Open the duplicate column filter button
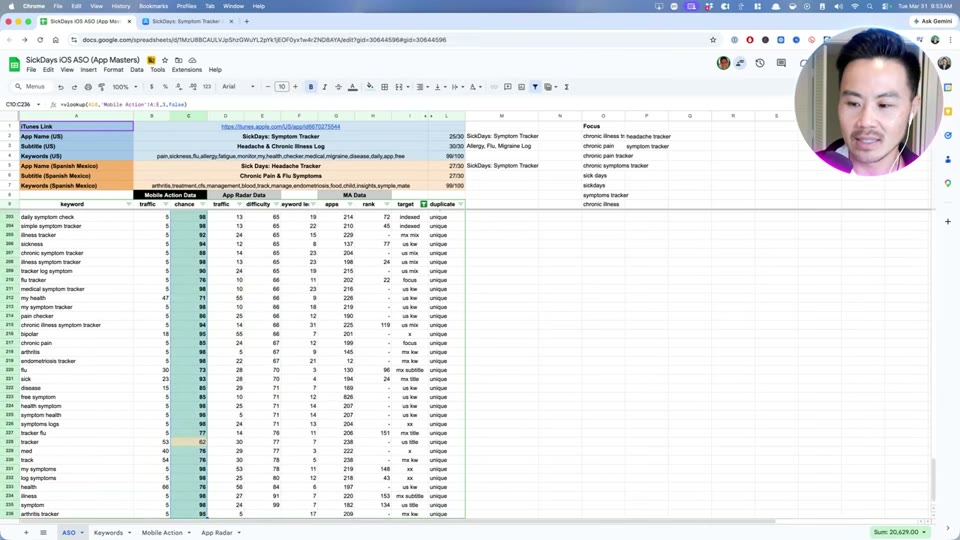 460,204
